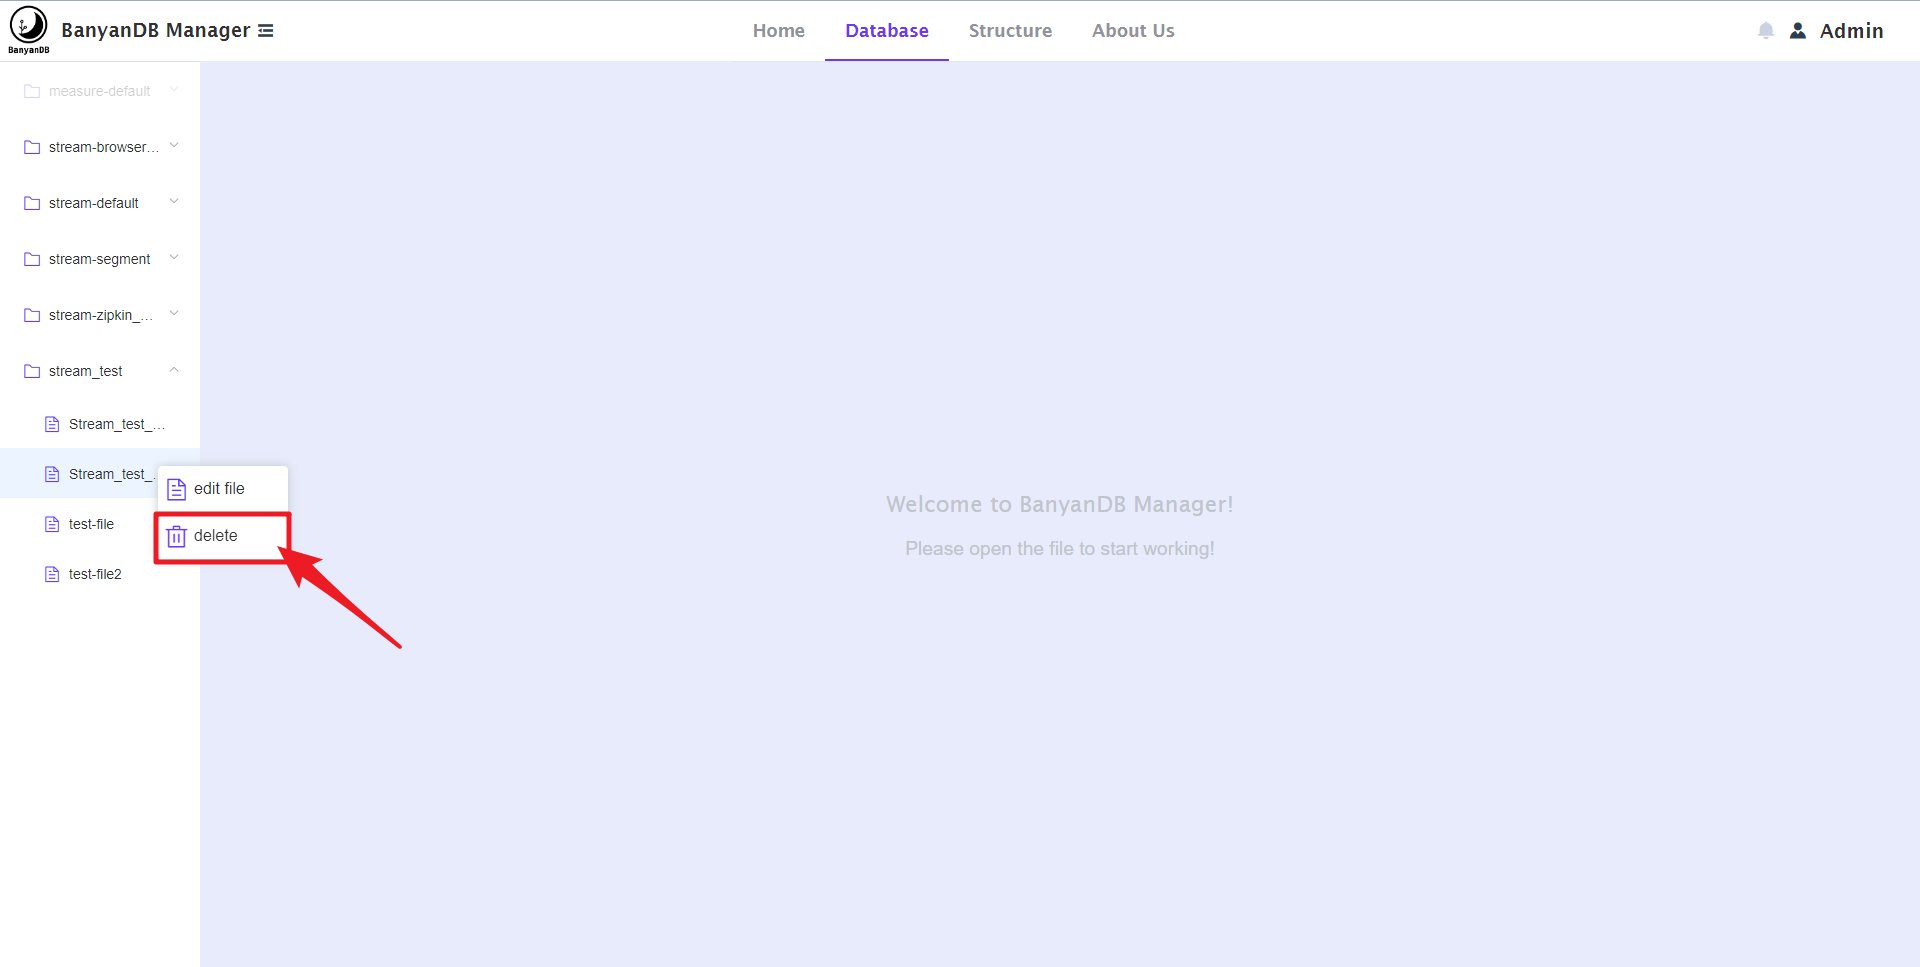Screen dimensions: 1920x967
Task: Click the Admin user avatar icon
Action: [1798, 31]
